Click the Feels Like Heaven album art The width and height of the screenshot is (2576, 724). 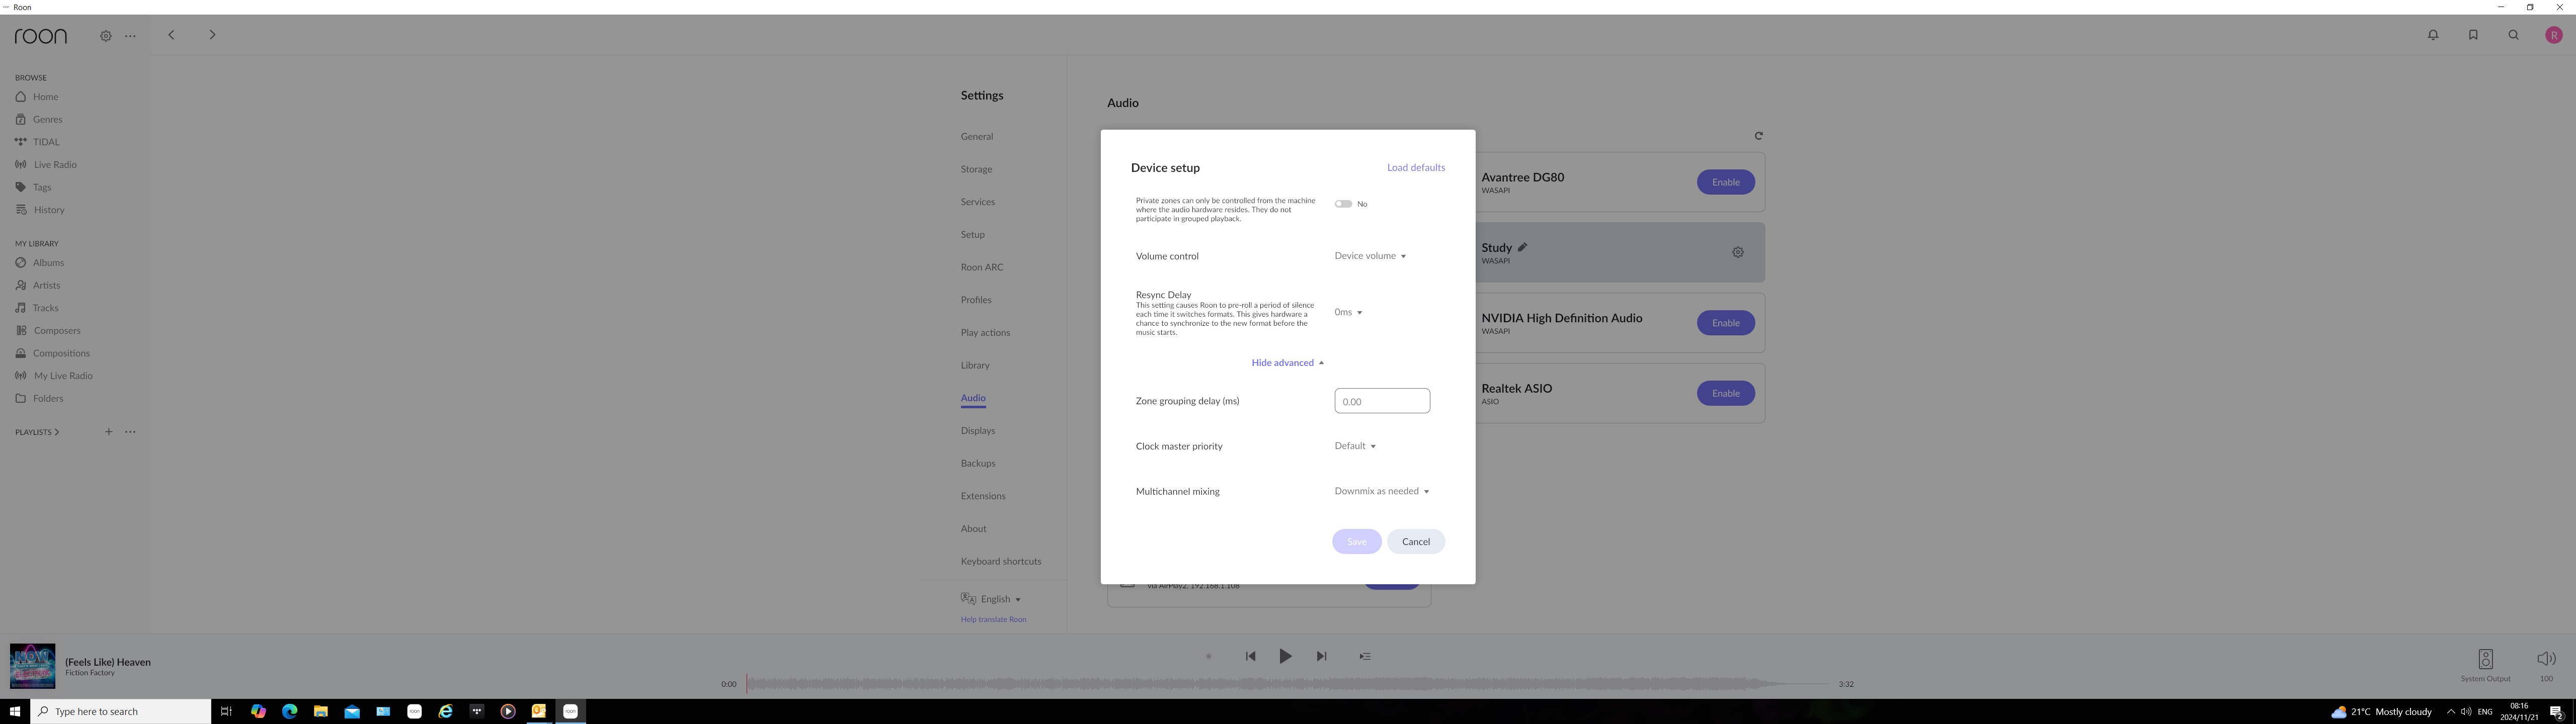(32, 666)
